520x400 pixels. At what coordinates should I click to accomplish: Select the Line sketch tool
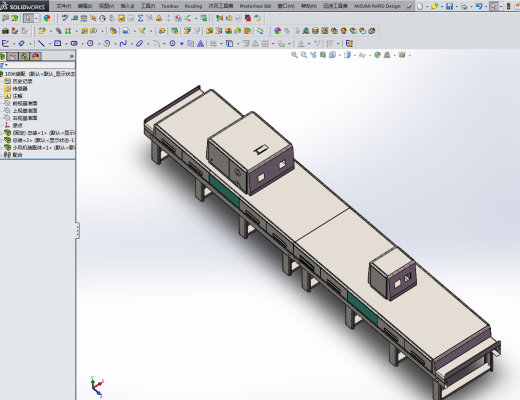(41, 43)
